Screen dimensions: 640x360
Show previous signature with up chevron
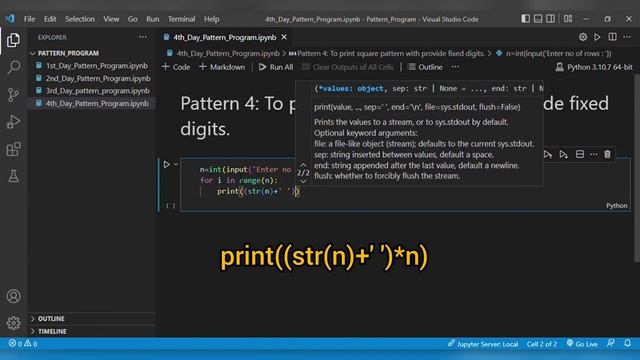pos(303,164)
